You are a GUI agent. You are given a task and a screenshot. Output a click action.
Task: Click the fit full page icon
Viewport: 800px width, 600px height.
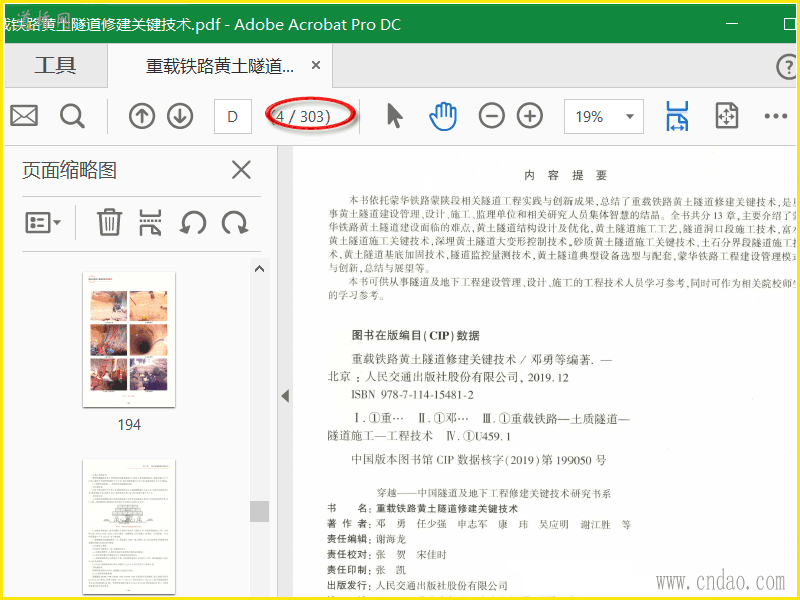click(727, 116)
